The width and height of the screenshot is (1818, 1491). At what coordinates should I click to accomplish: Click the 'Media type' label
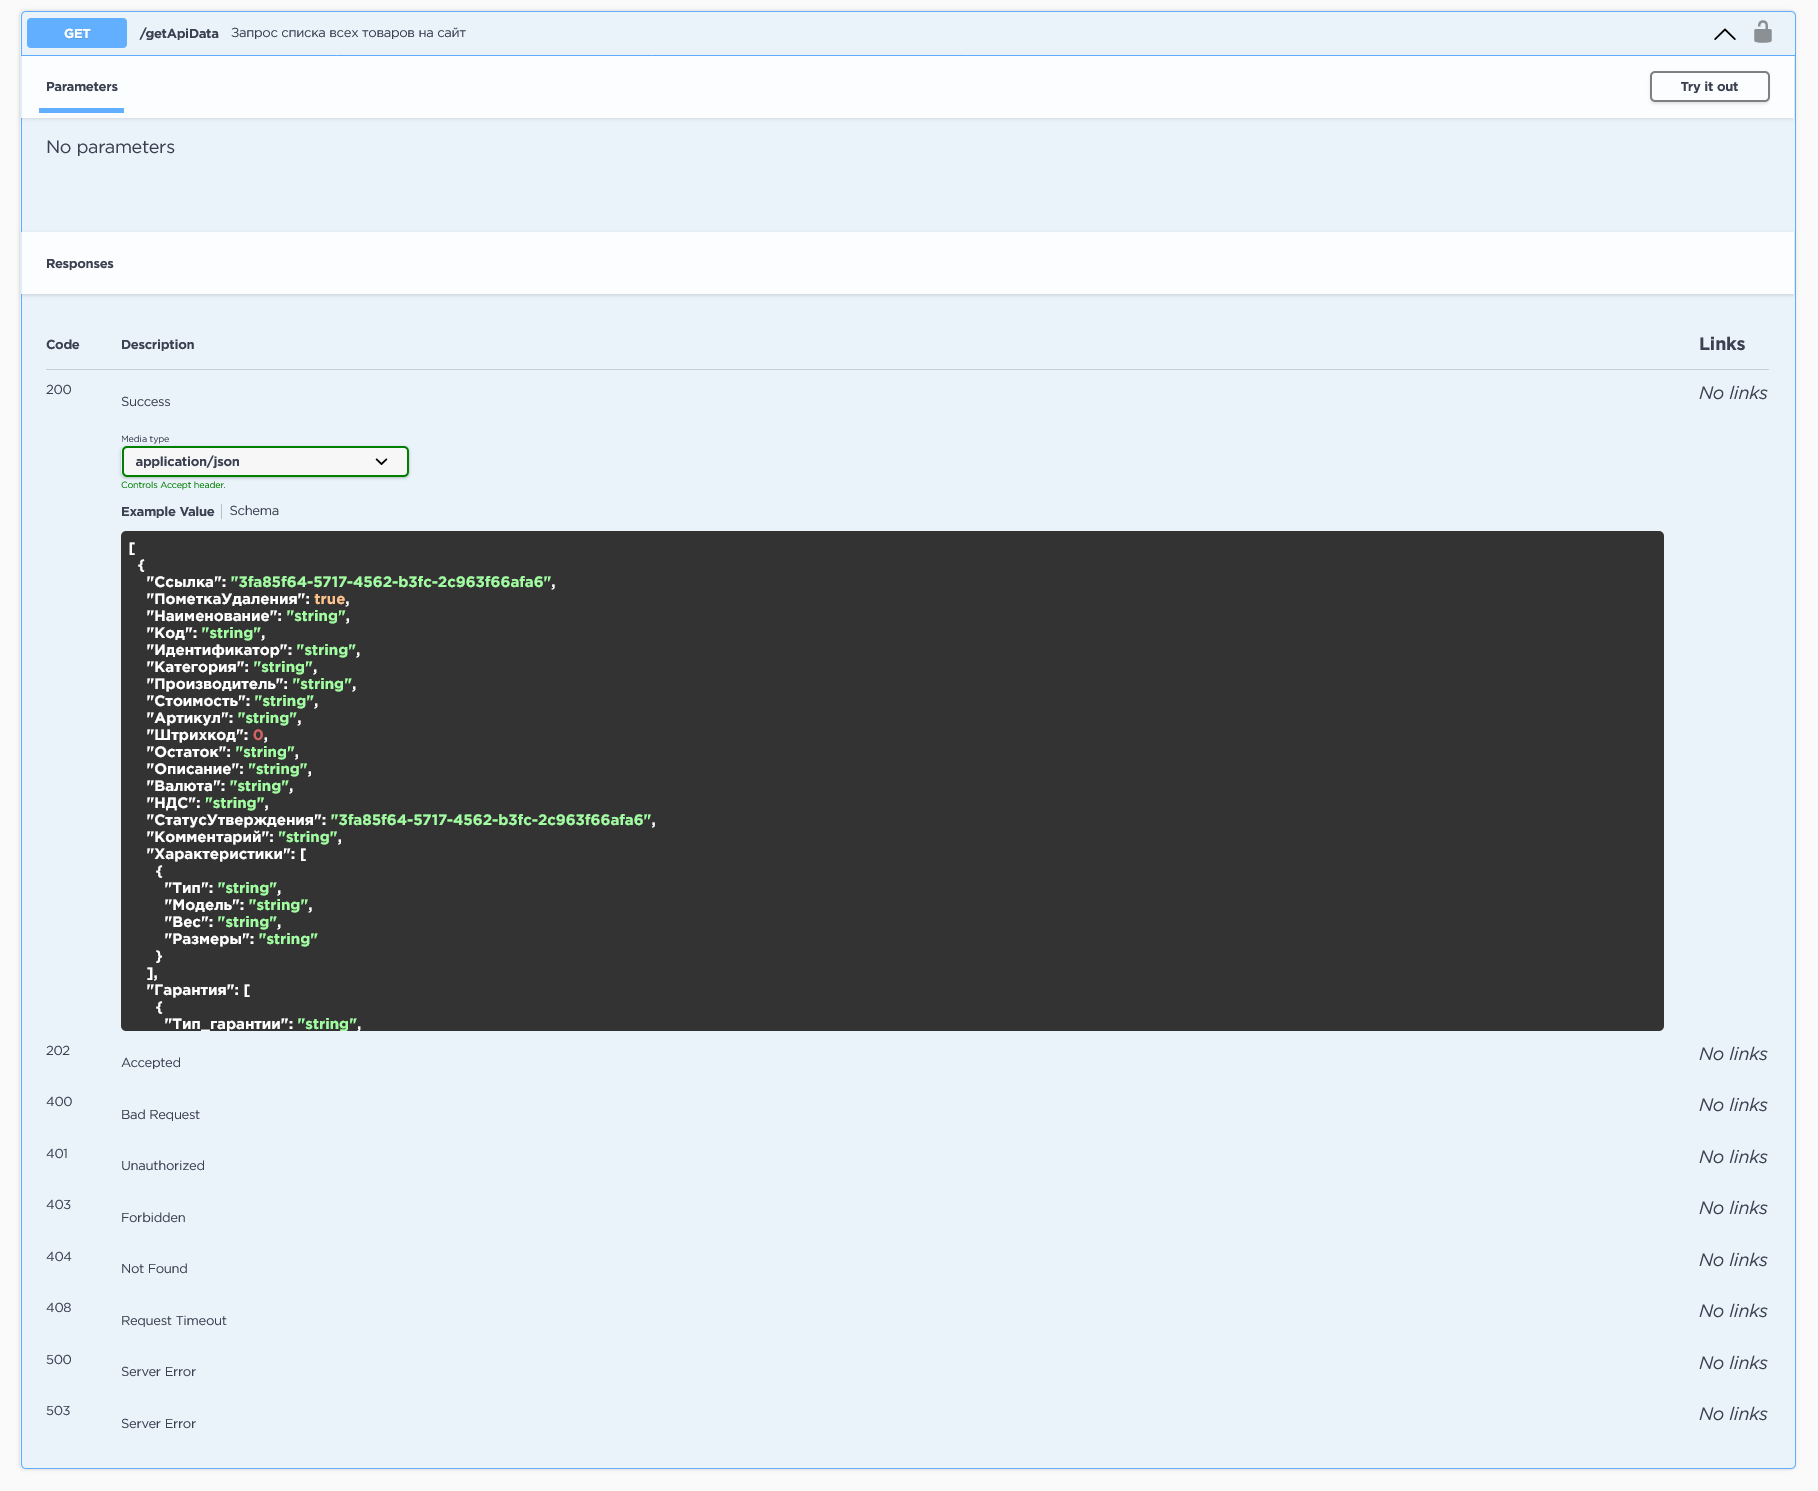point(145,439)
